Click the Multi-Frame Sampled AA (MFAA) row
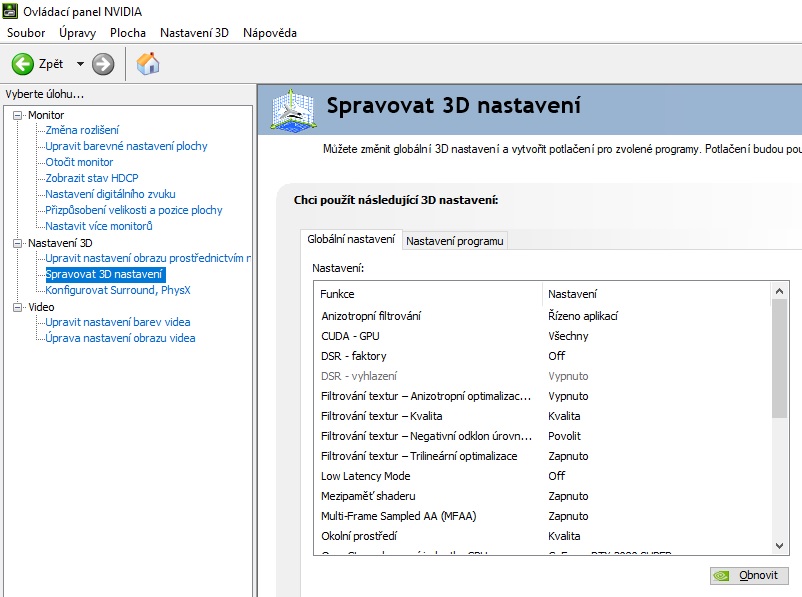 pyautogui.click(x=398, y=516)
